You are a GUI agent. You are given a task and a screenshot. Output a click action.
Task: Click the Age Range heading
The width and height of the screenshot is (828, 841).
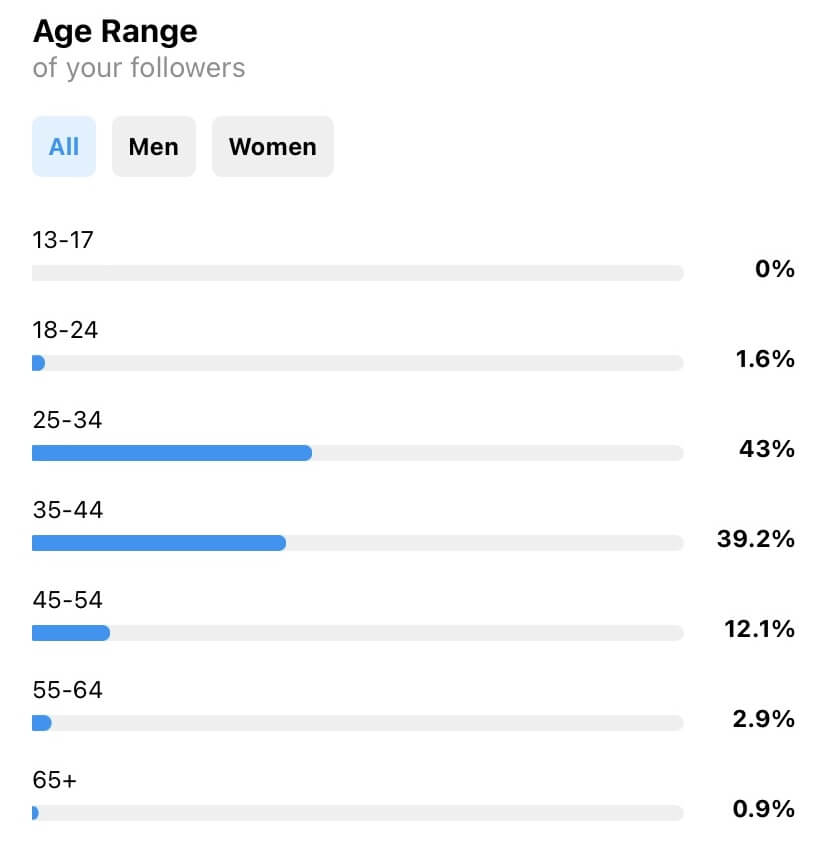115,32
